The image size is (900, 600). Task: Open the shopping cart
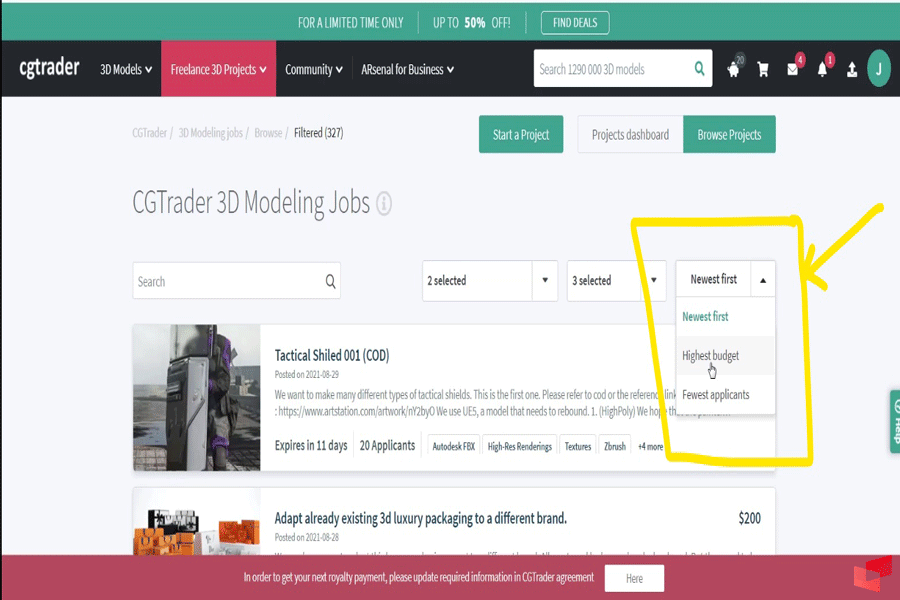[763, 70]
